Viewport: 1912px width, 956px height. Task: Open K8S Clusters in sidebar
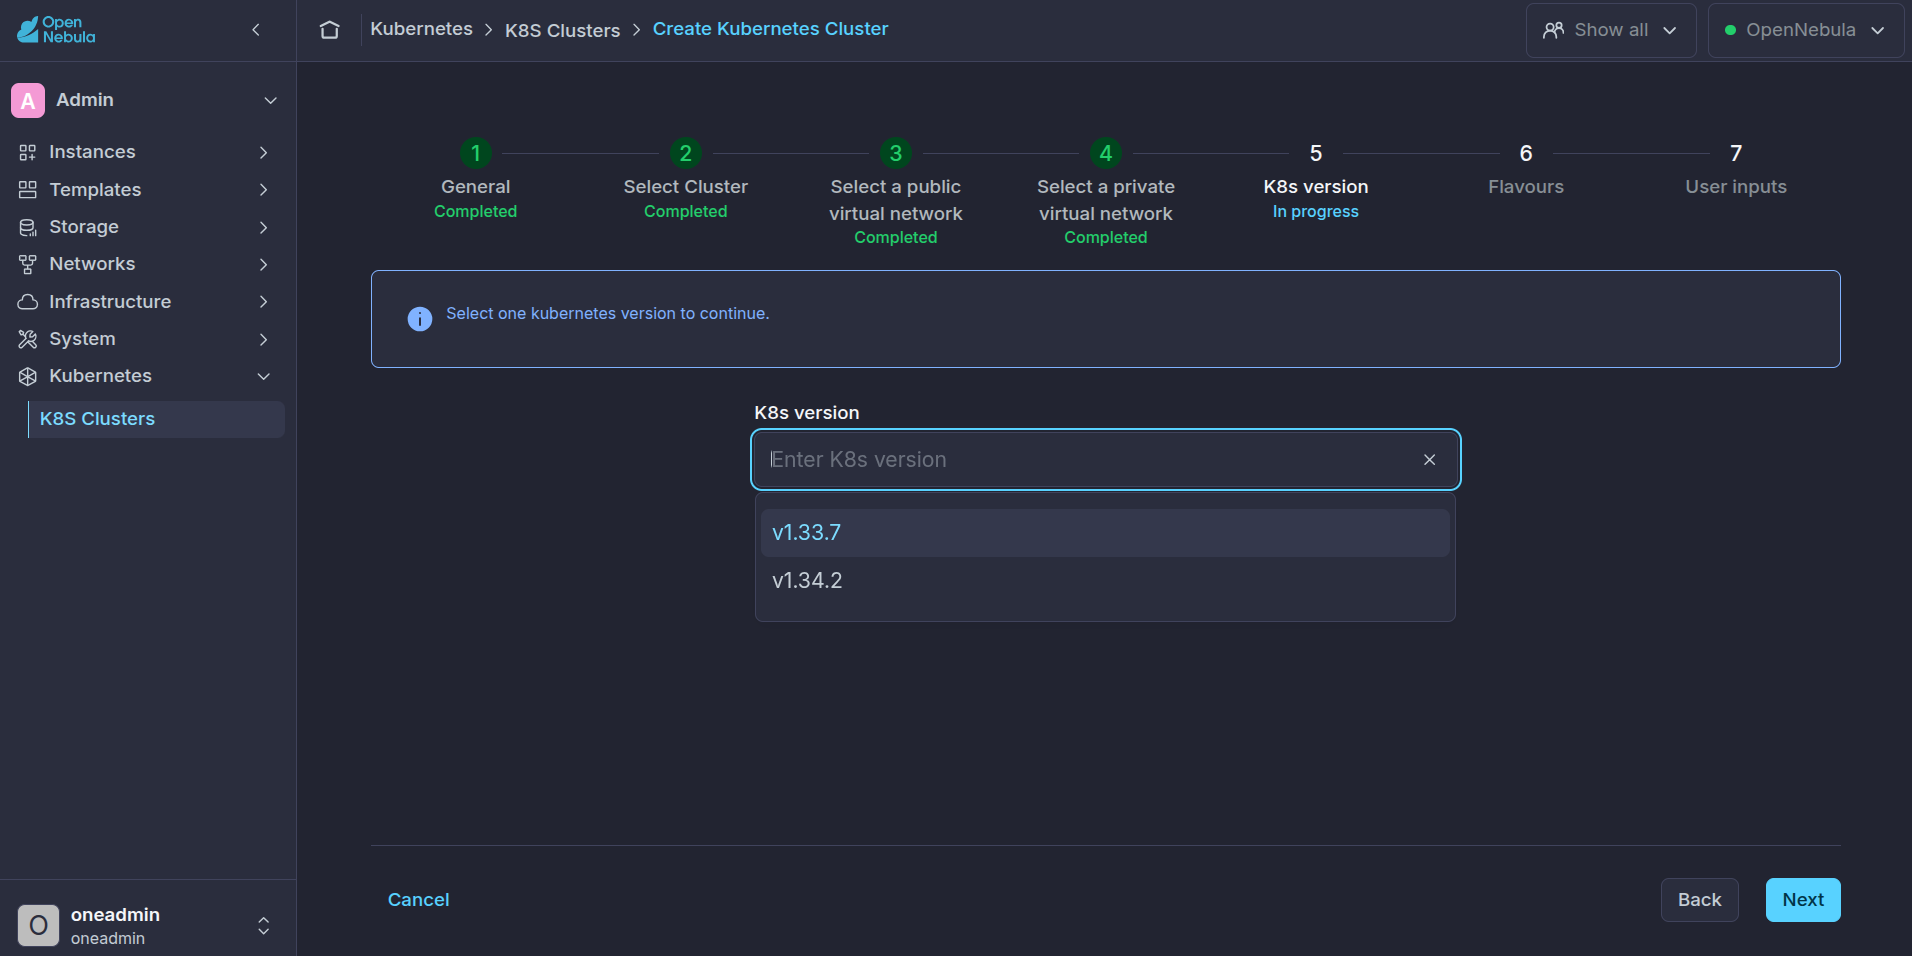[157, 419]
